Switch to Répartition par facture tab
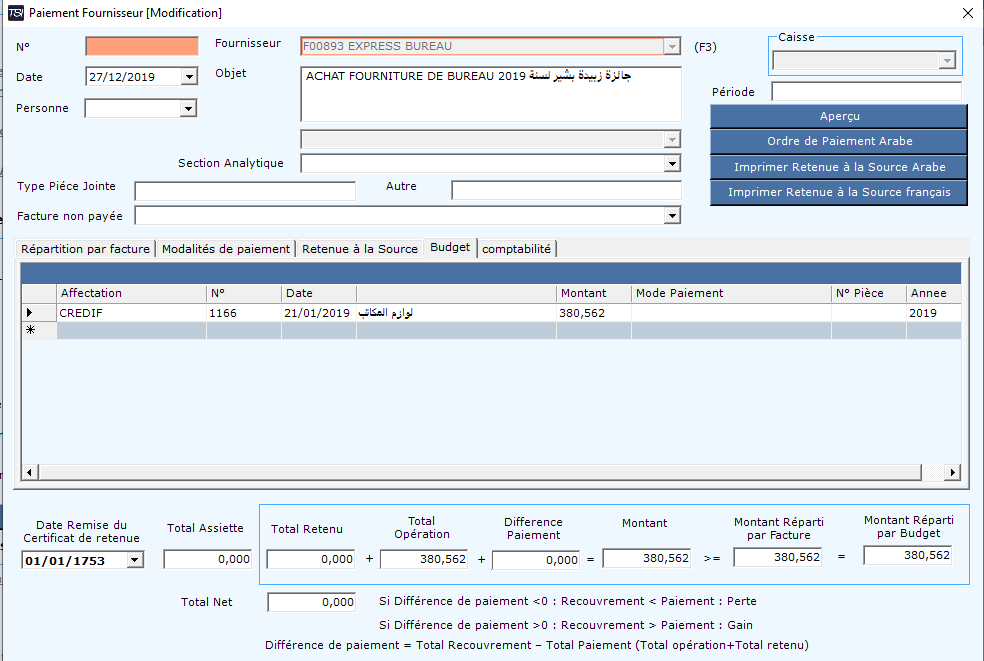The image size is (984, 661). pyautogui.click(x=85, y=249)
